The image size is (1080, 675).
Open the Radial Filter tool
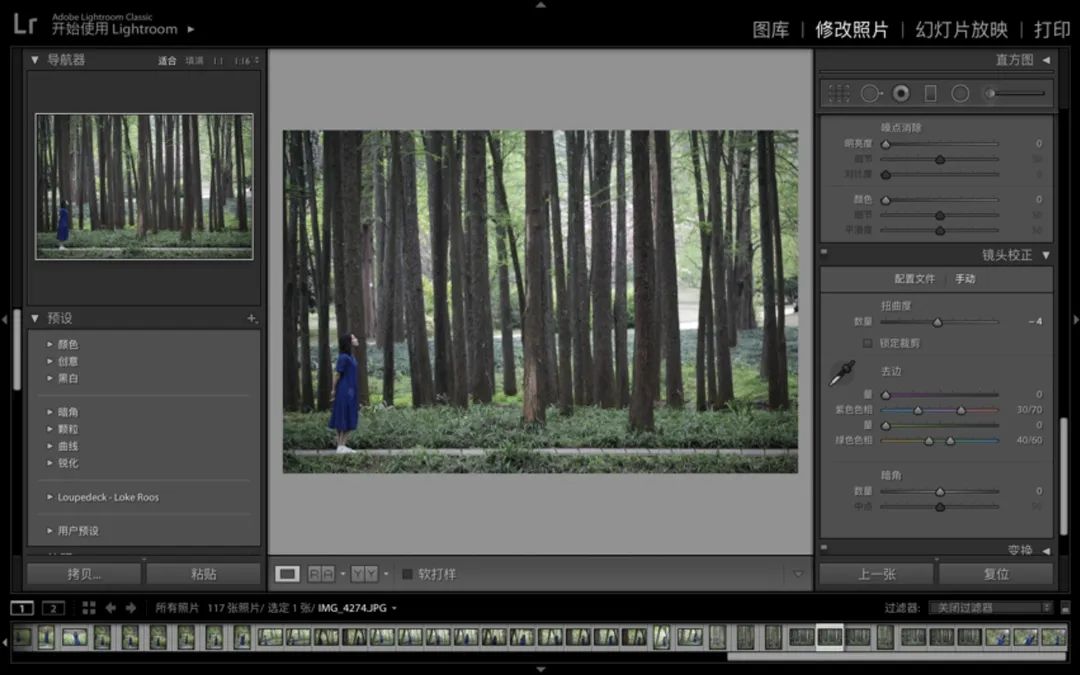[x=960, y=93]
